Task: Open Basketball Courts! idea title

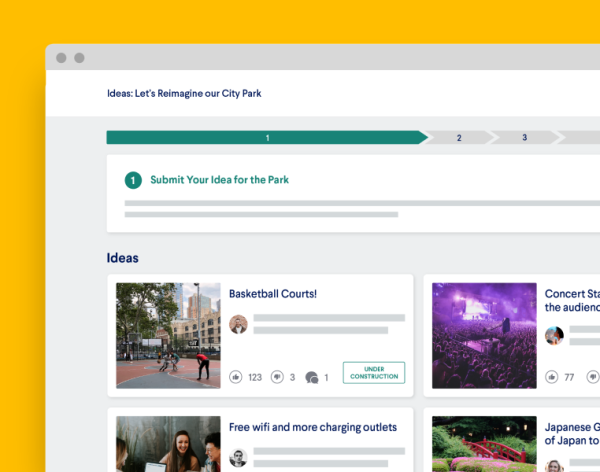Action: 273,294
